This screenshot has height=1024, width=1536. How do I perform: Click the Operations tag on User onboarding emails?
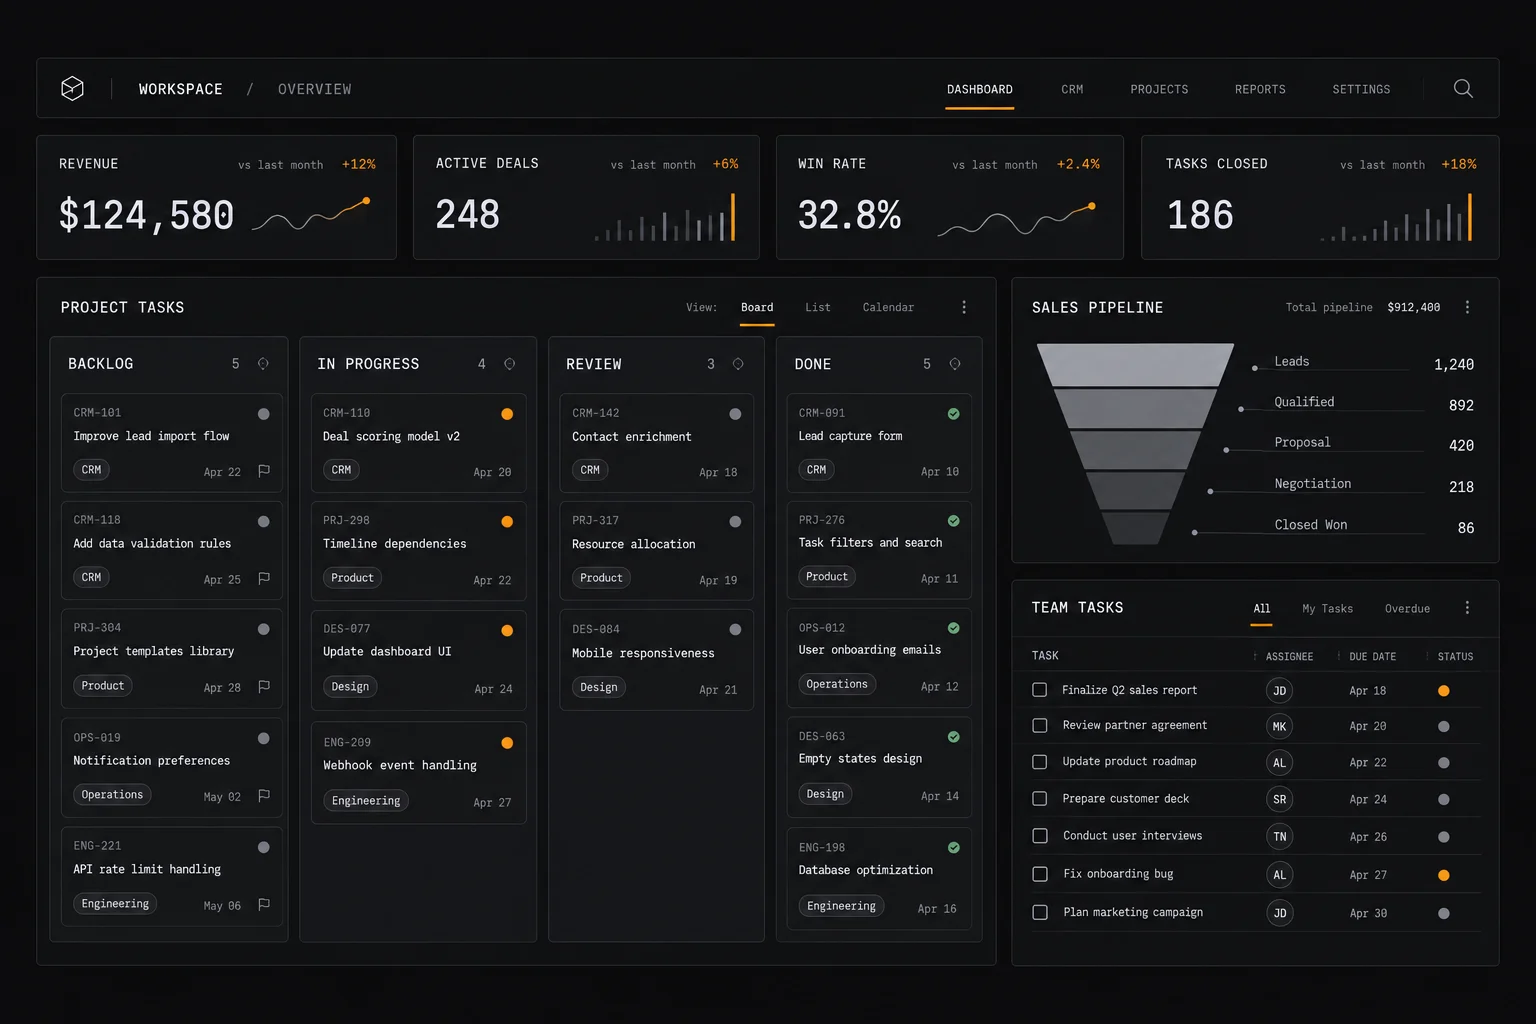coord(837,685)
